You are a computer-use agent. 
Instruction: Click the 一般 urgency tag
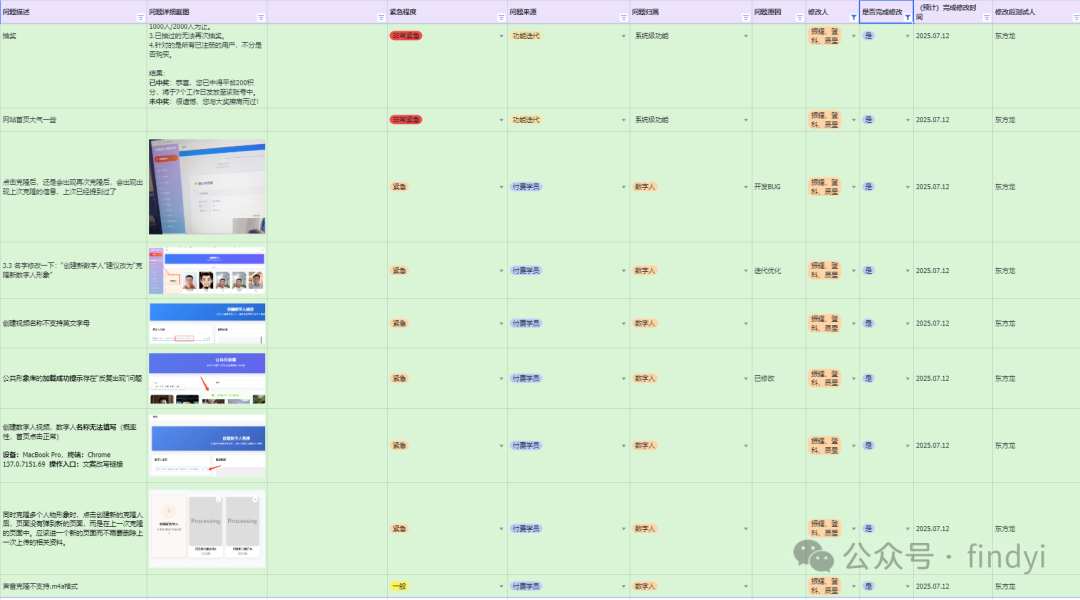click(x=399, y=586)
